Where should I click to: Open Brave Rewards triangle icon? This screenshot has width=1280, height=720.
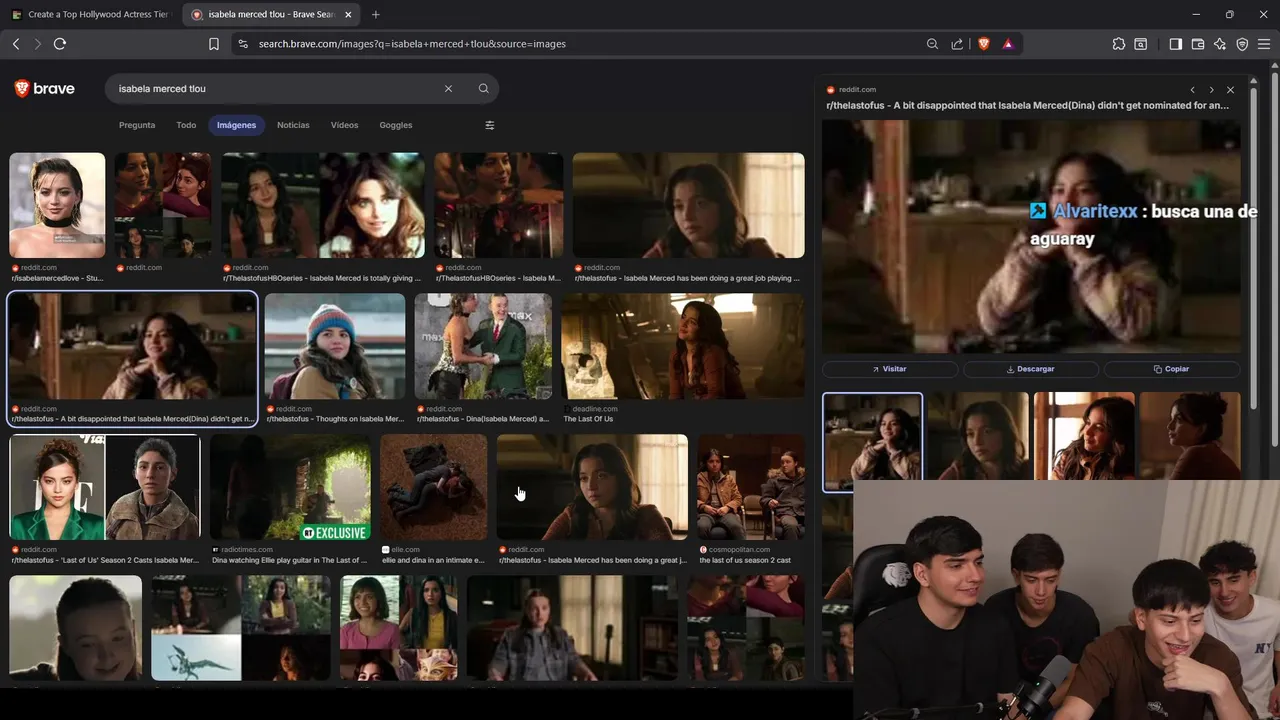click(x=1008, y=44)
